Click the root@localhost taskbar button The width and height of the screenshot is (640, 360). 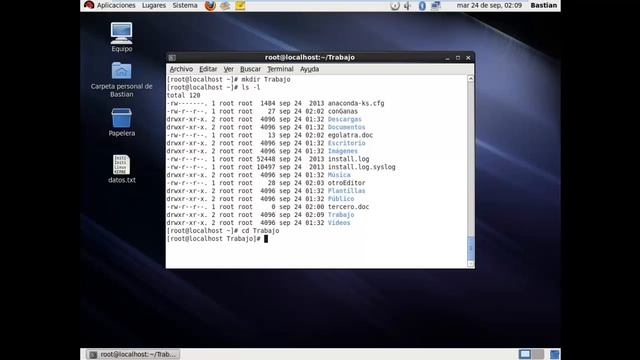(133, 354)
